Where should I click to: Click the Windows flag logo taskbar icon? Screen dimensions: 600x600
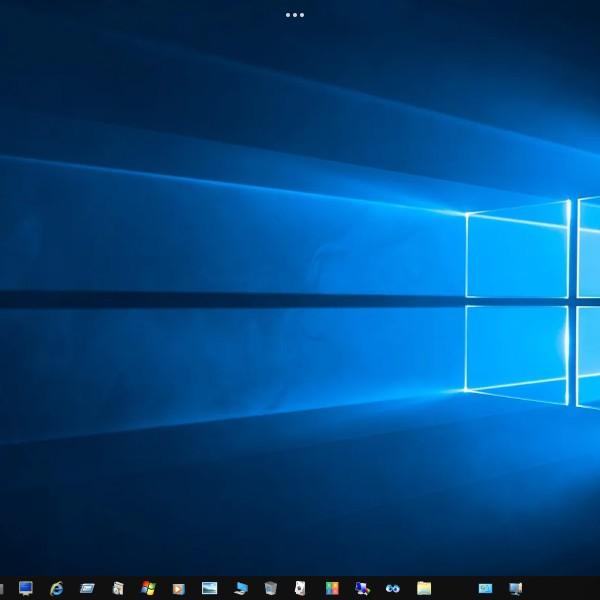coord(148,588)
